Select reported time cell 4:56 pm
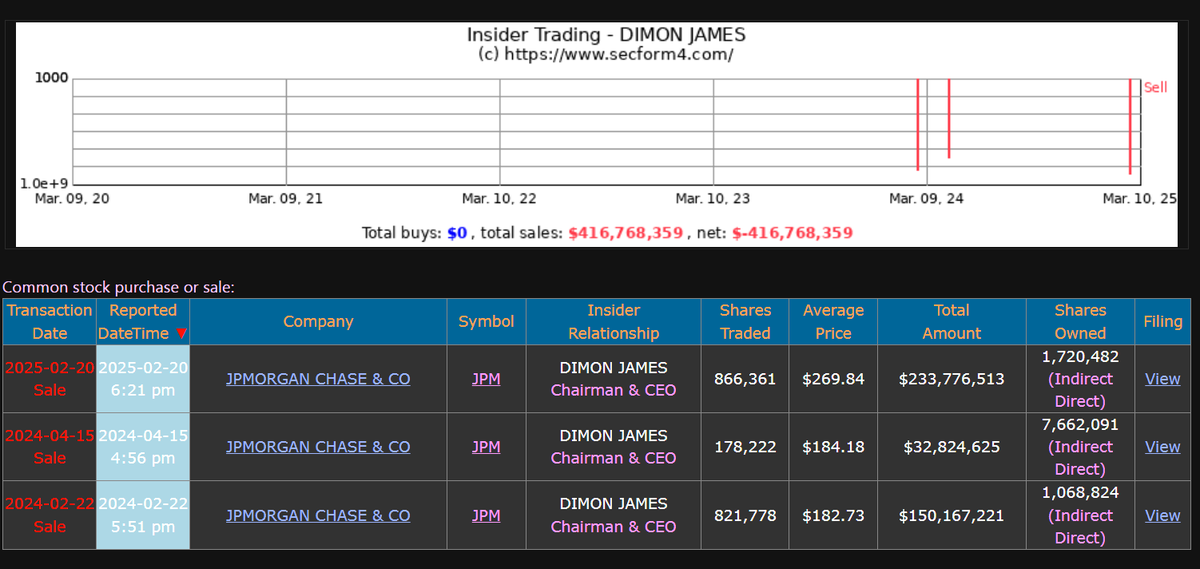Viewport: 1200px width, 569px height. click(143, 447)
